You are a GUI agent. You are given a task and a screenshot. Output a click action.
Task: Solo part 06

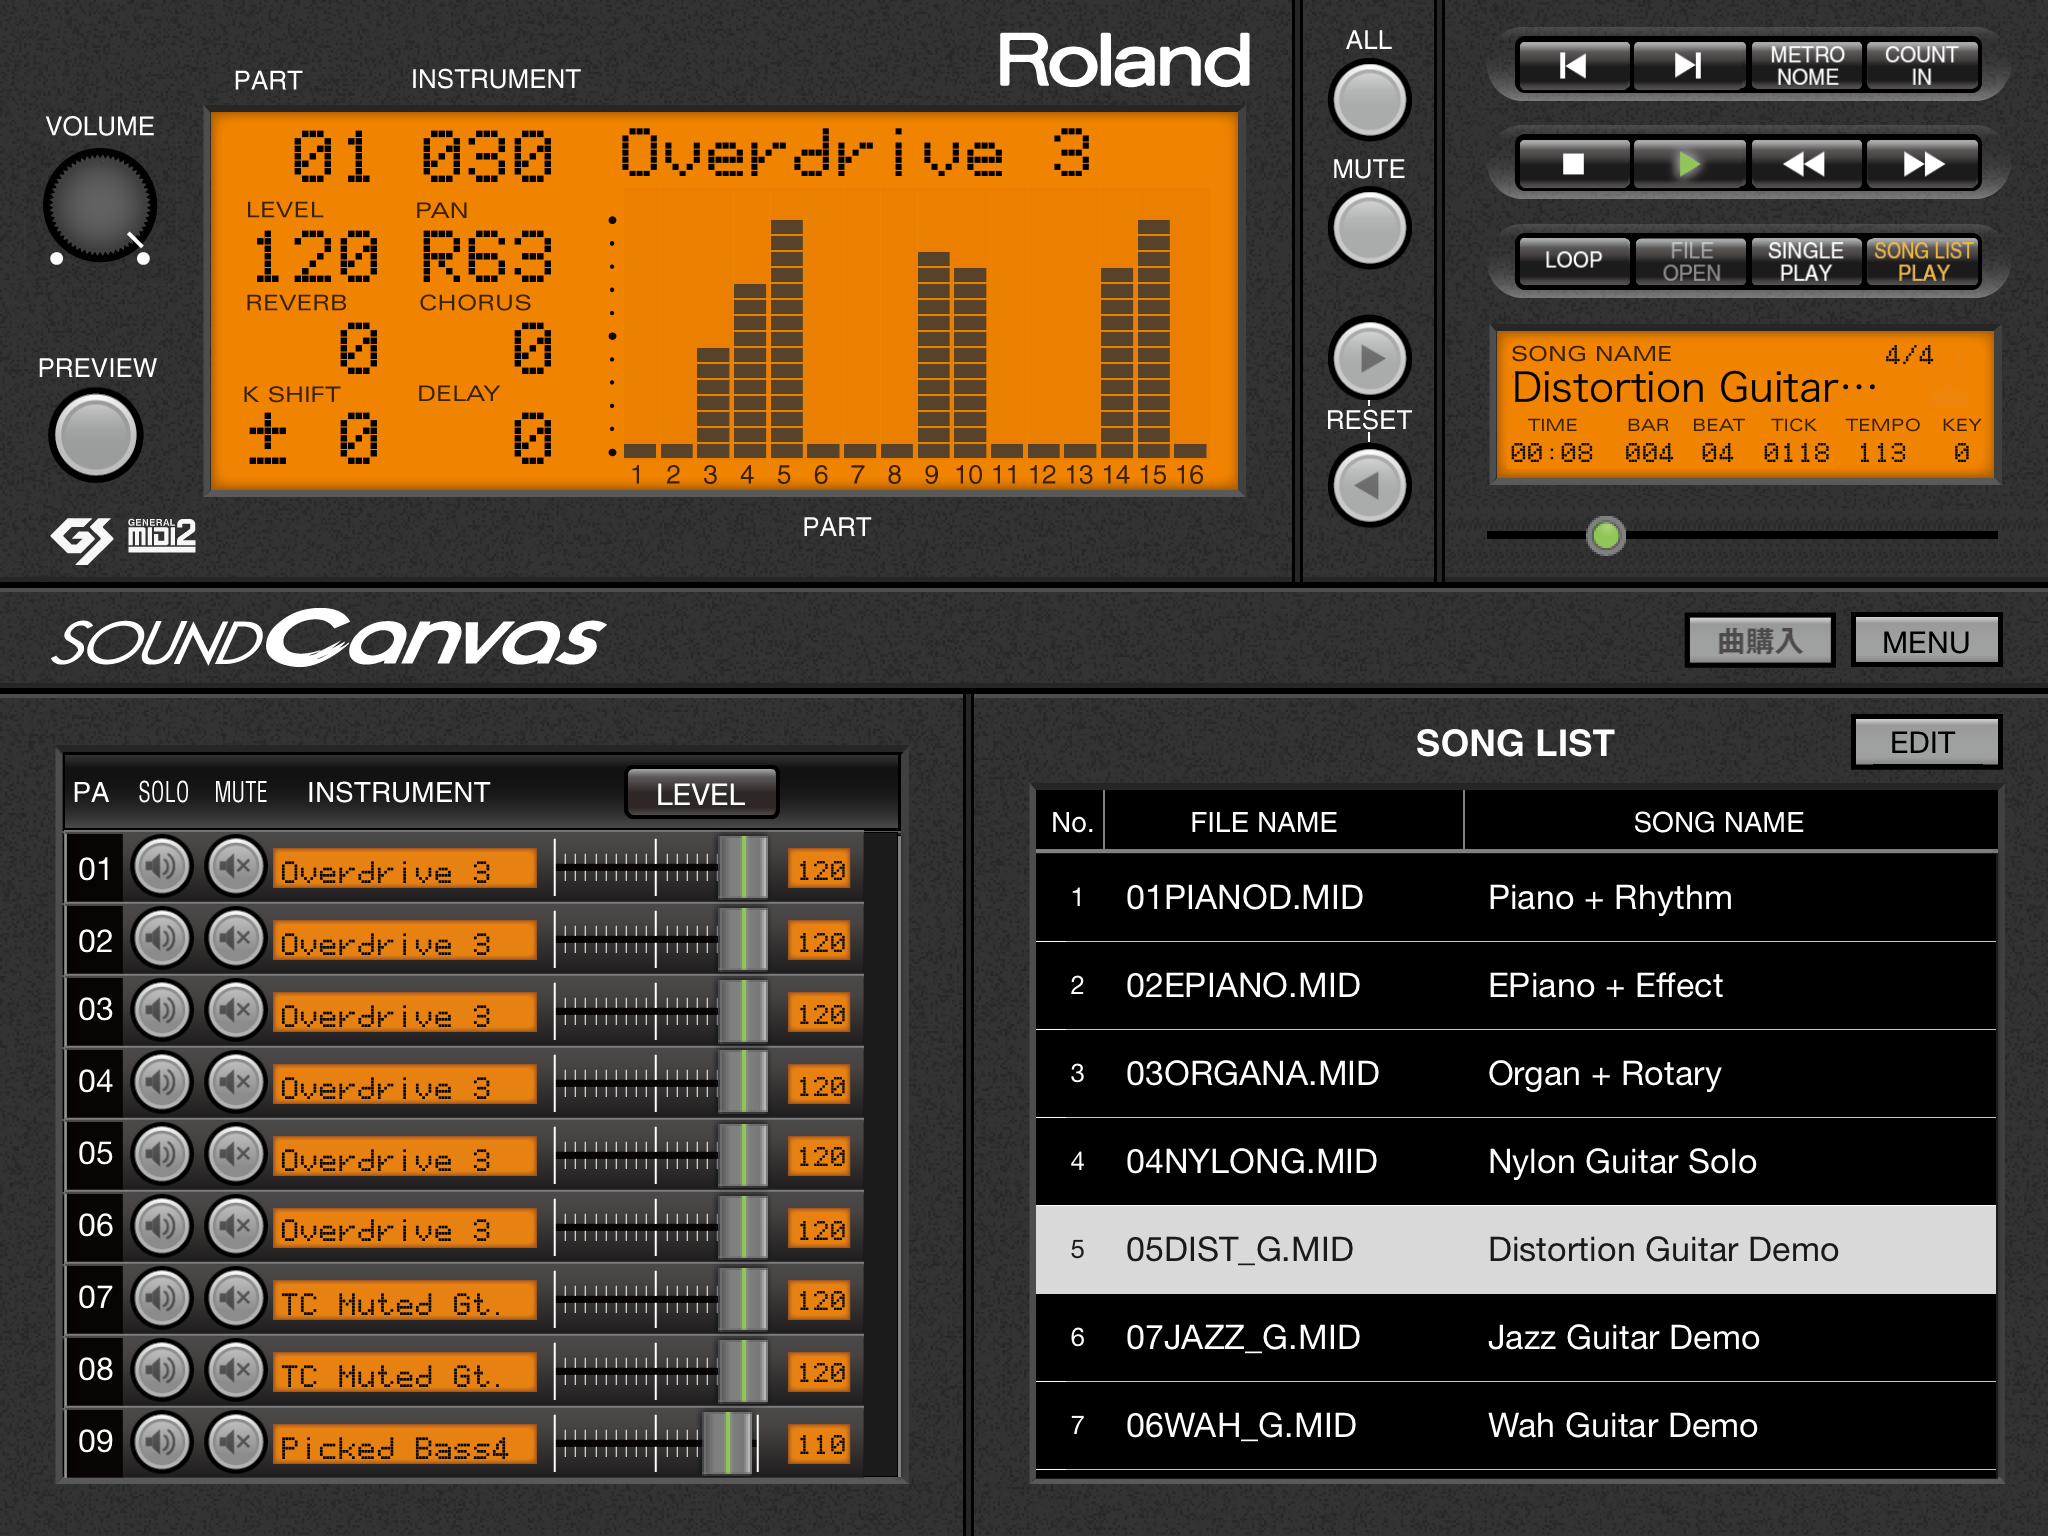pyautogui.click(x=162, y=1226)
